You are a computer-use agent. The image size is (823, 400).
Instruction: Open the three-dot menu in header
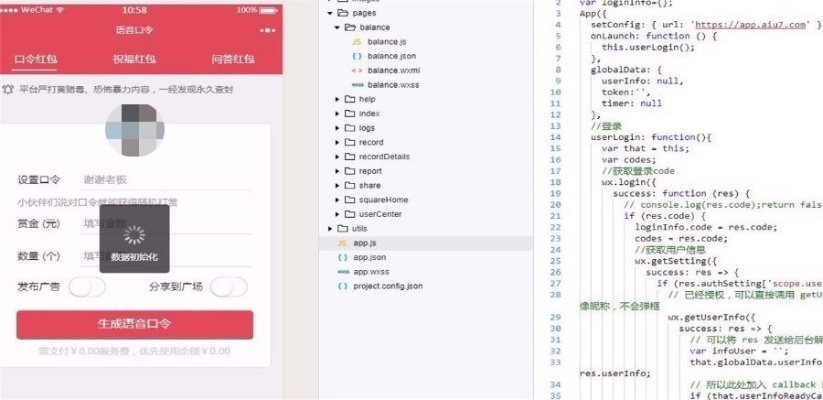[x=267, y=31]
